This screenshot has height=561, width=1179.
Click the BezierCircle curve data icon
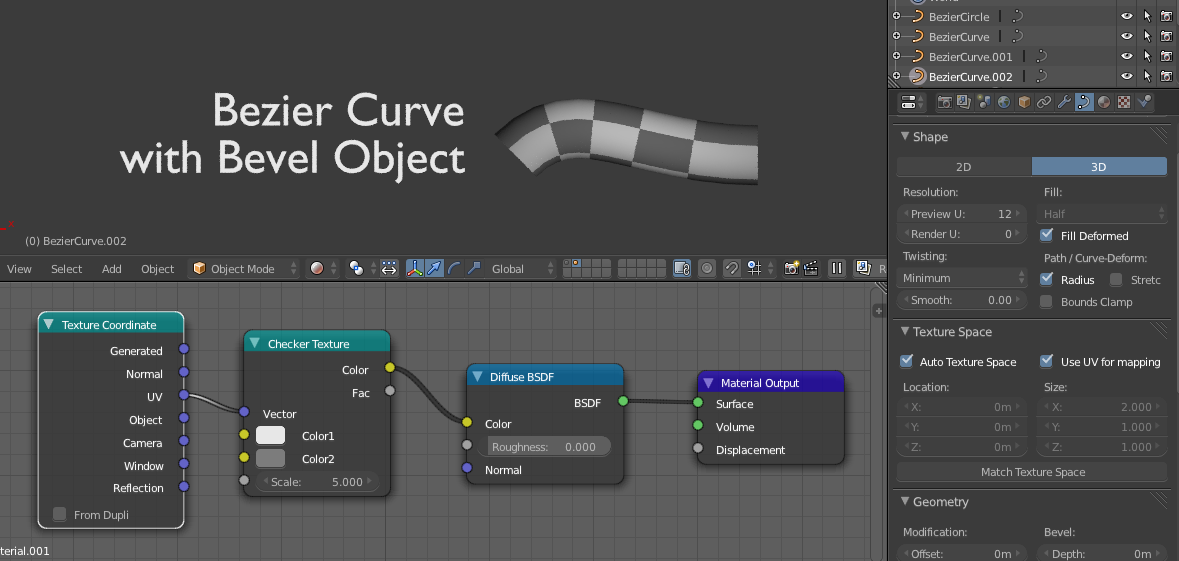(1016, 16)
